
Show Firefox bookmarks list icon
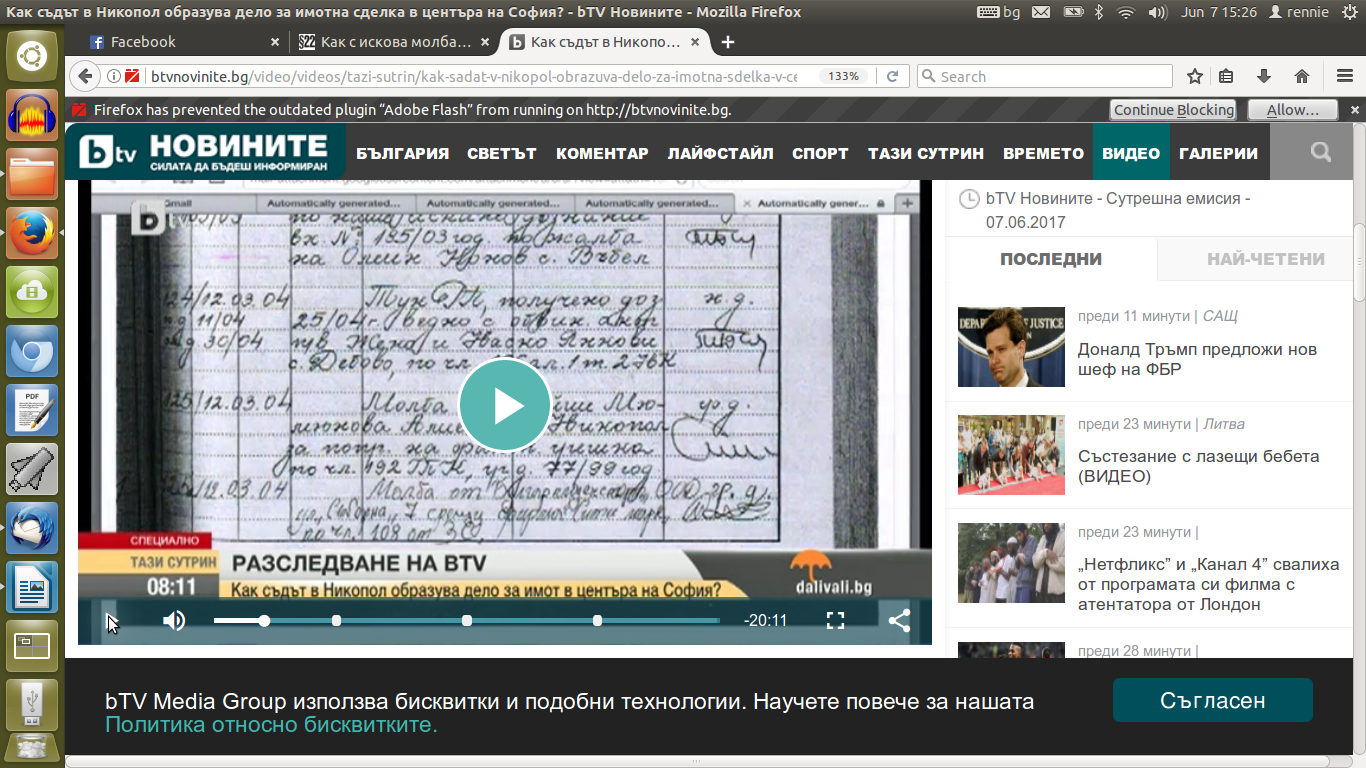pos(1226,76)
